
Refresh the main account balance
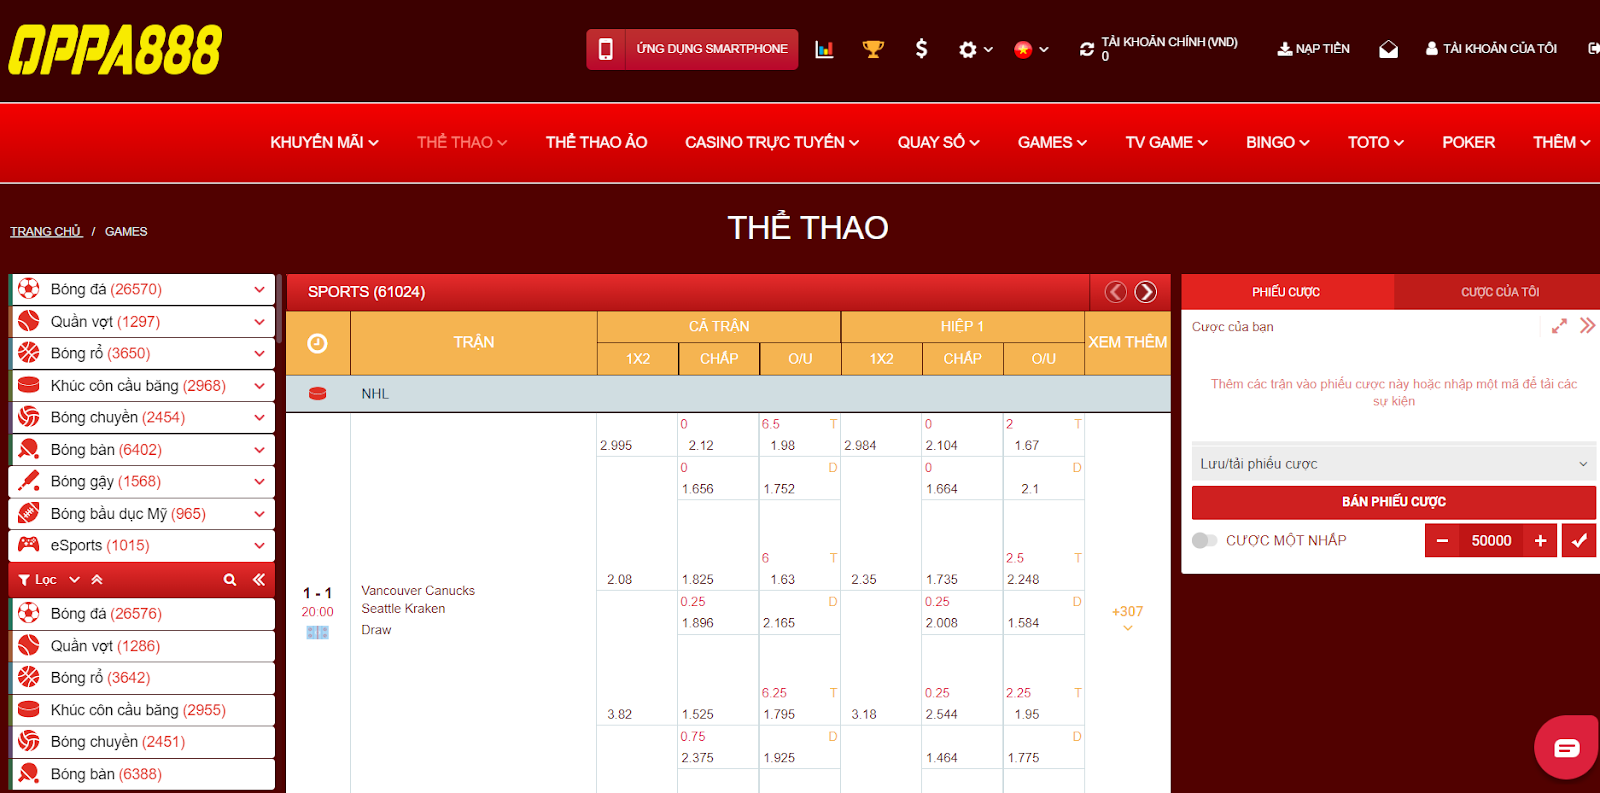point(1087,49)
